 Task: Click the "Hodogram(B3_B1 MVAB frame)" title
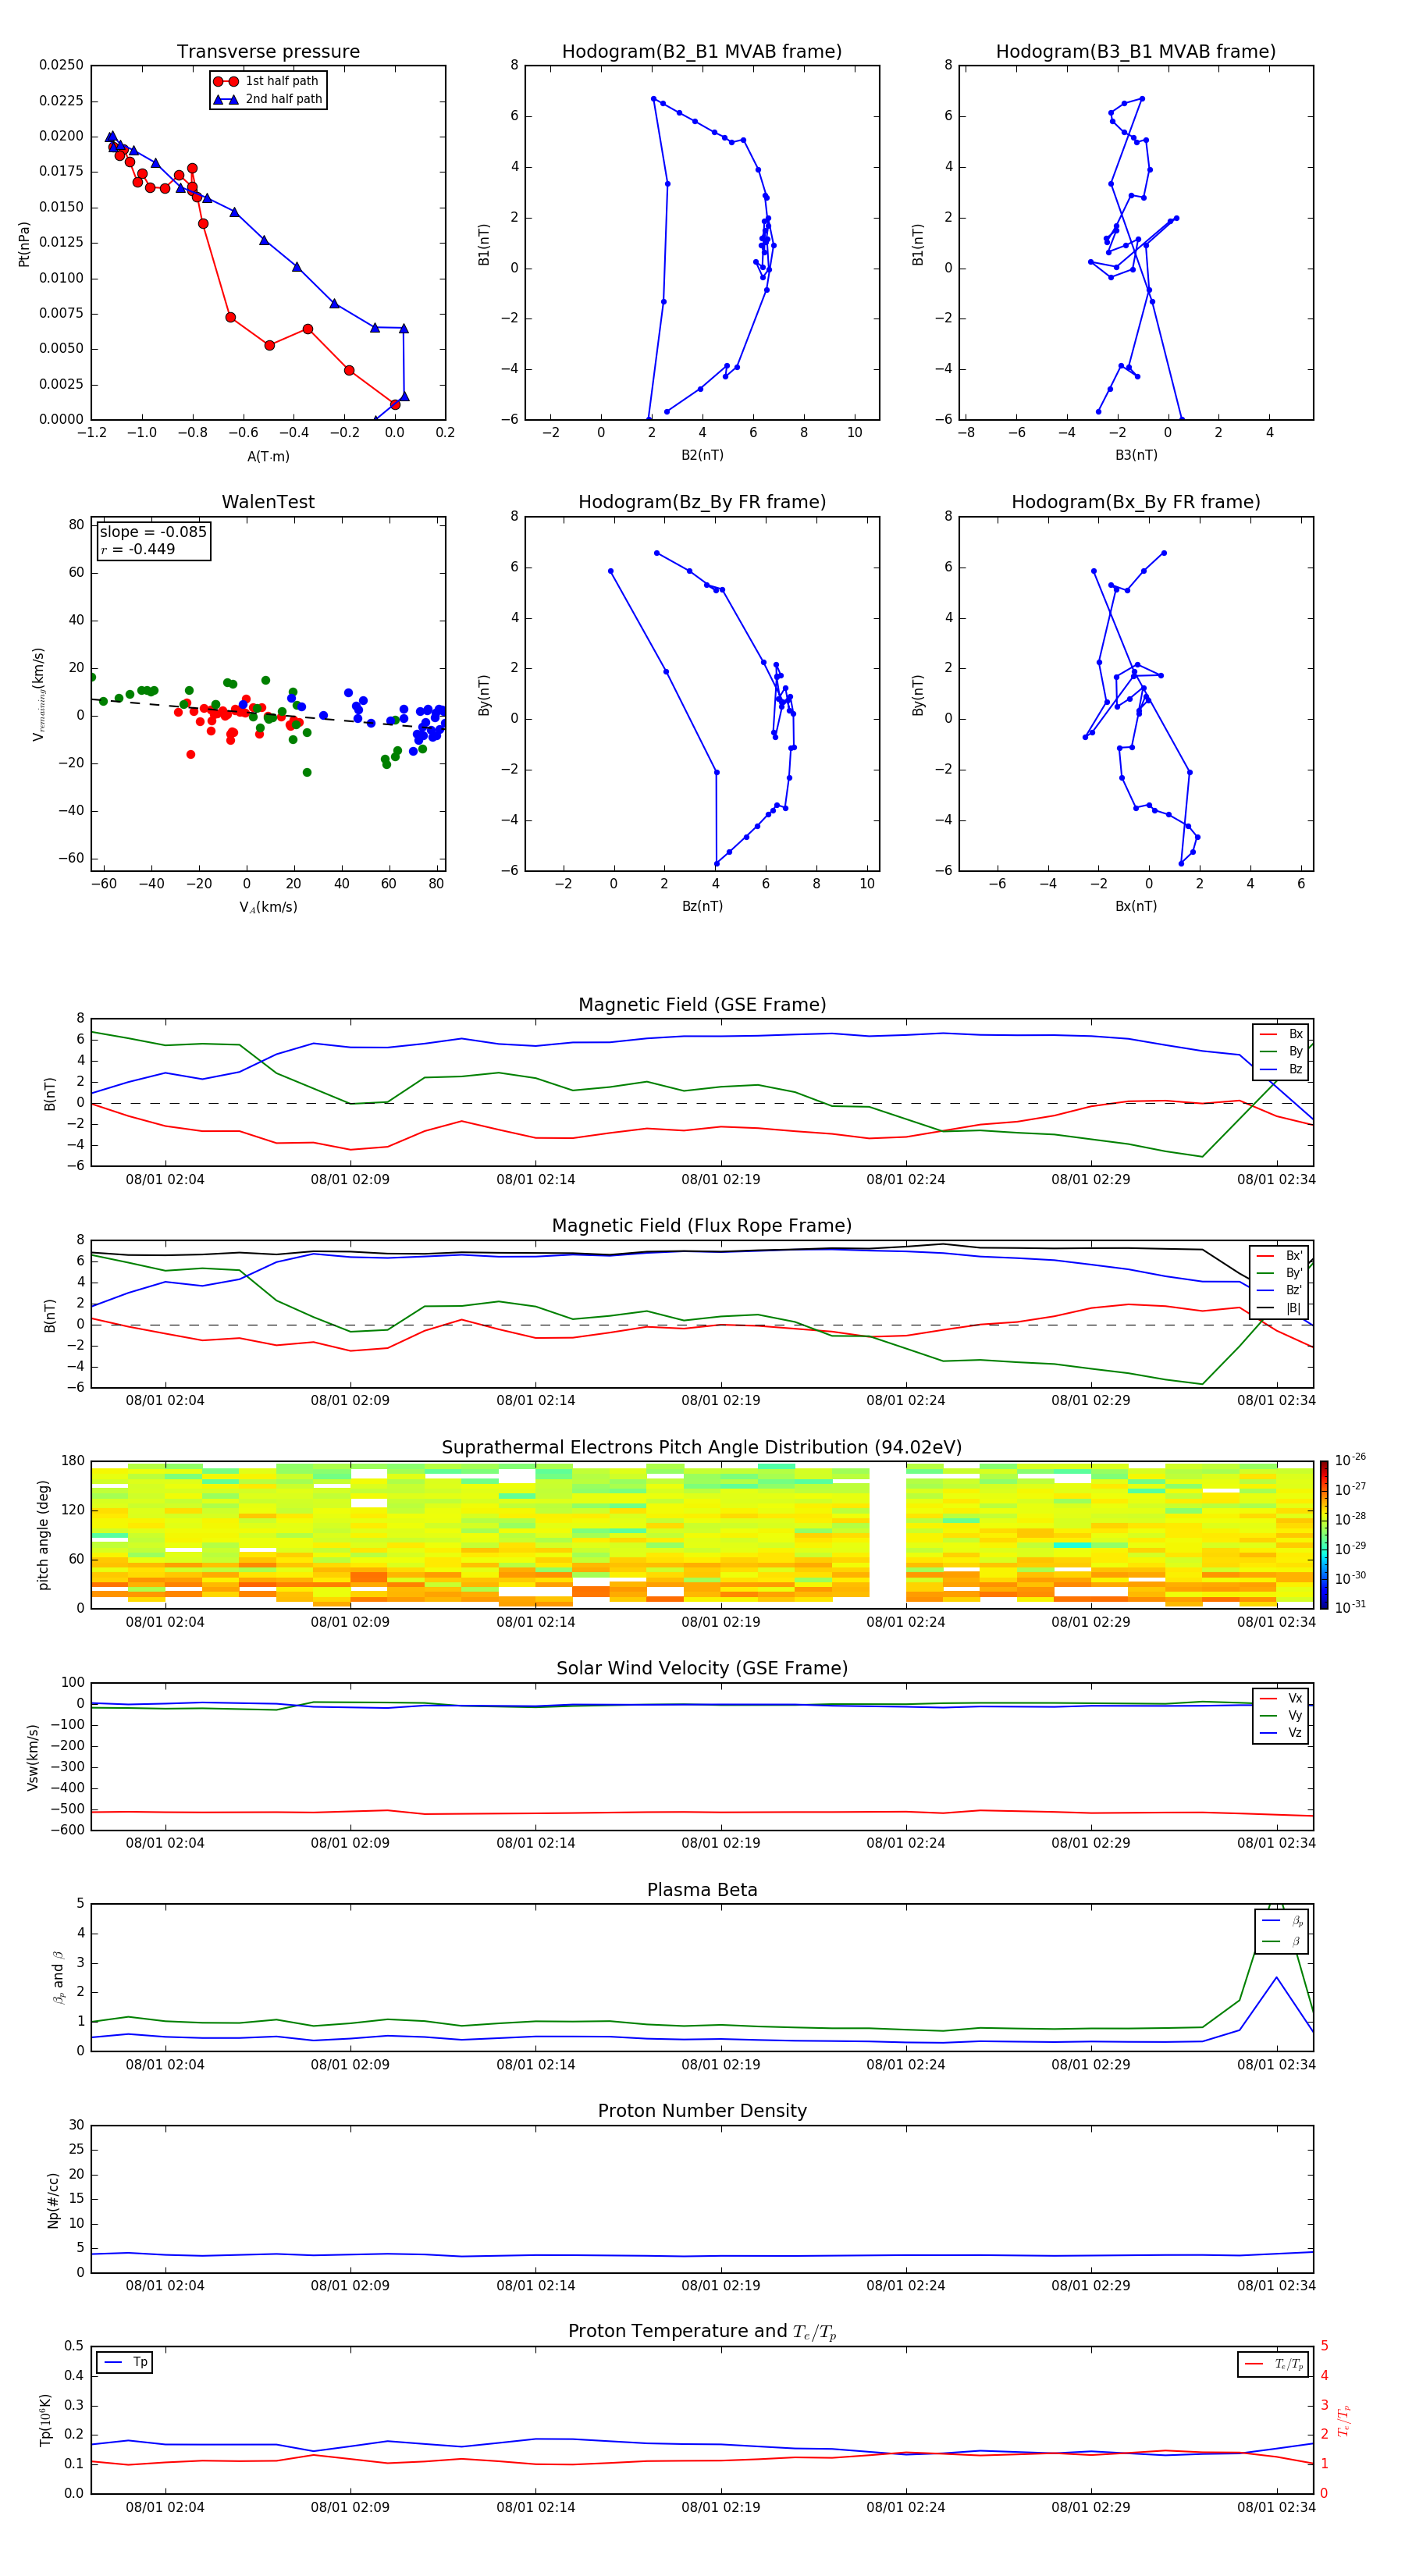1136,52
